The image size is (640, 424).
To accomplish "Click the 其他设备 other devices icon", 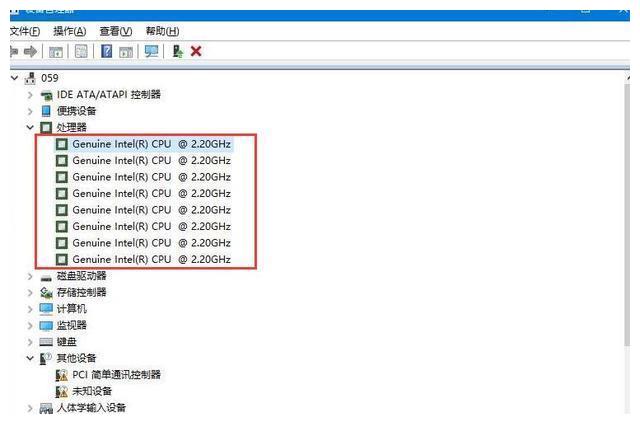I will click(46, 358).
